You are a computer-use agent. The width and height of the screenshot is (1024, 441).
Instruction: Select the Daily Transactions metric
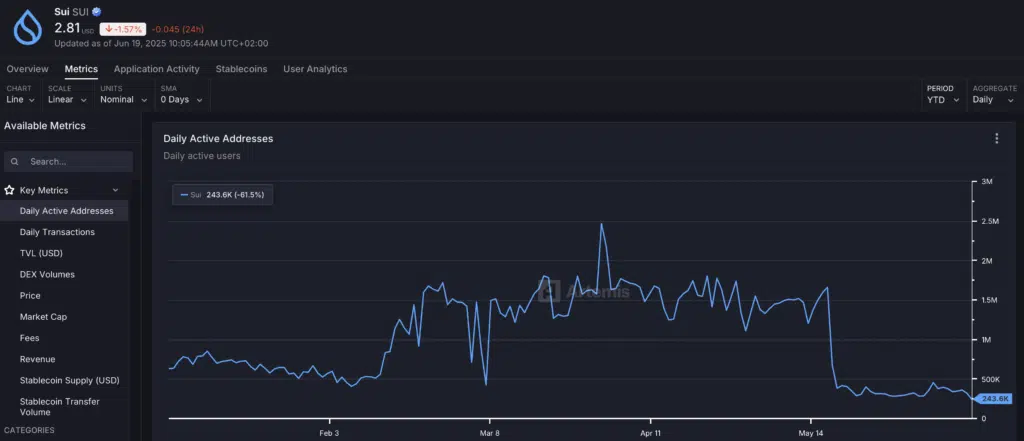(57, 232)
